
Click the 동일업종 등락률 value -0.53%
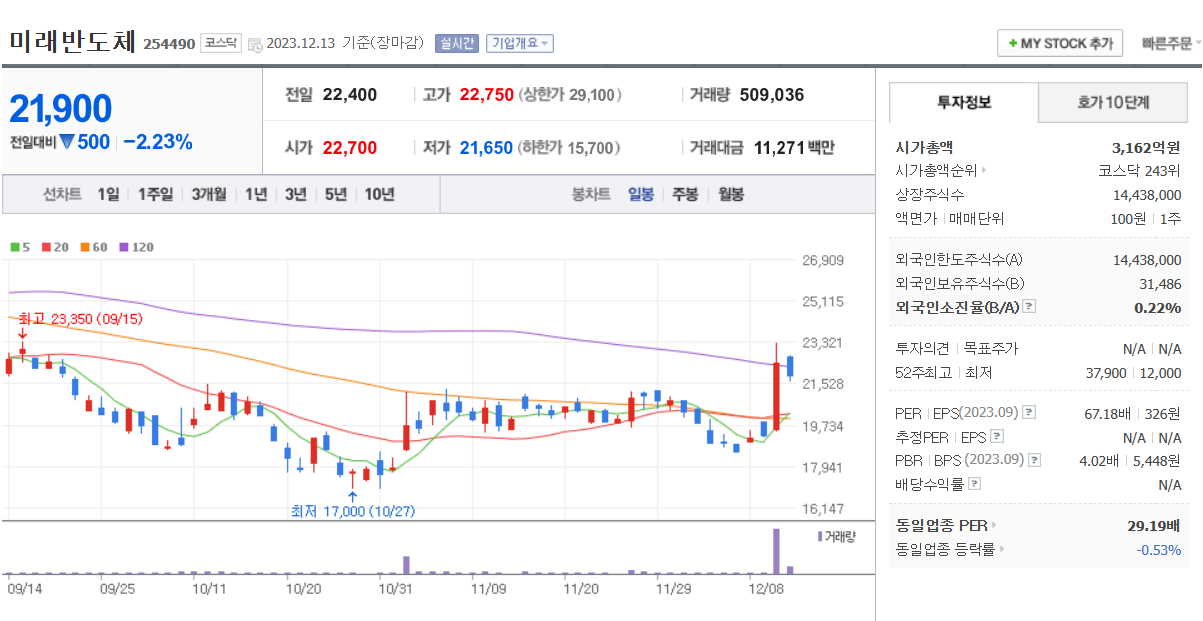(x=1158, y=549)
